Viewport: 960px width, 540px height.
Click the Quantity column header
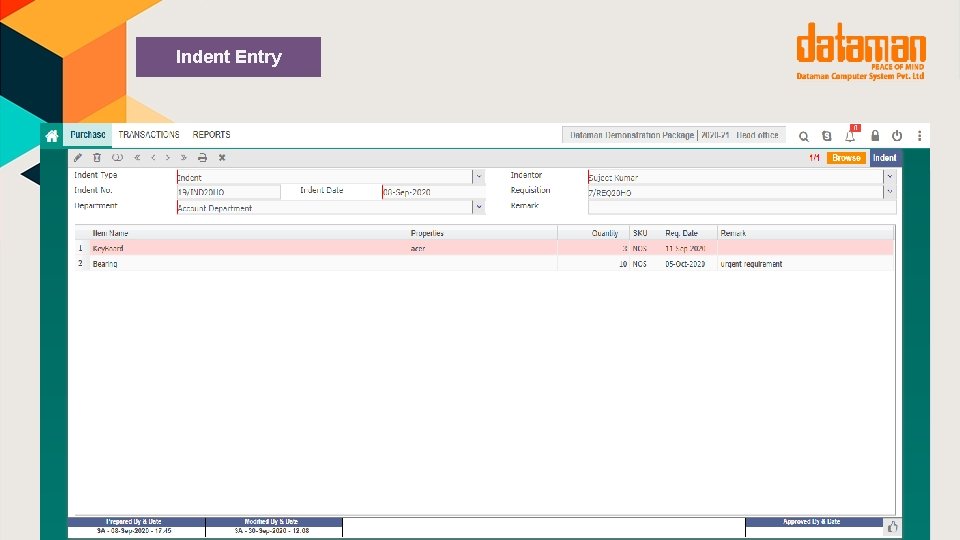point(605,233)
